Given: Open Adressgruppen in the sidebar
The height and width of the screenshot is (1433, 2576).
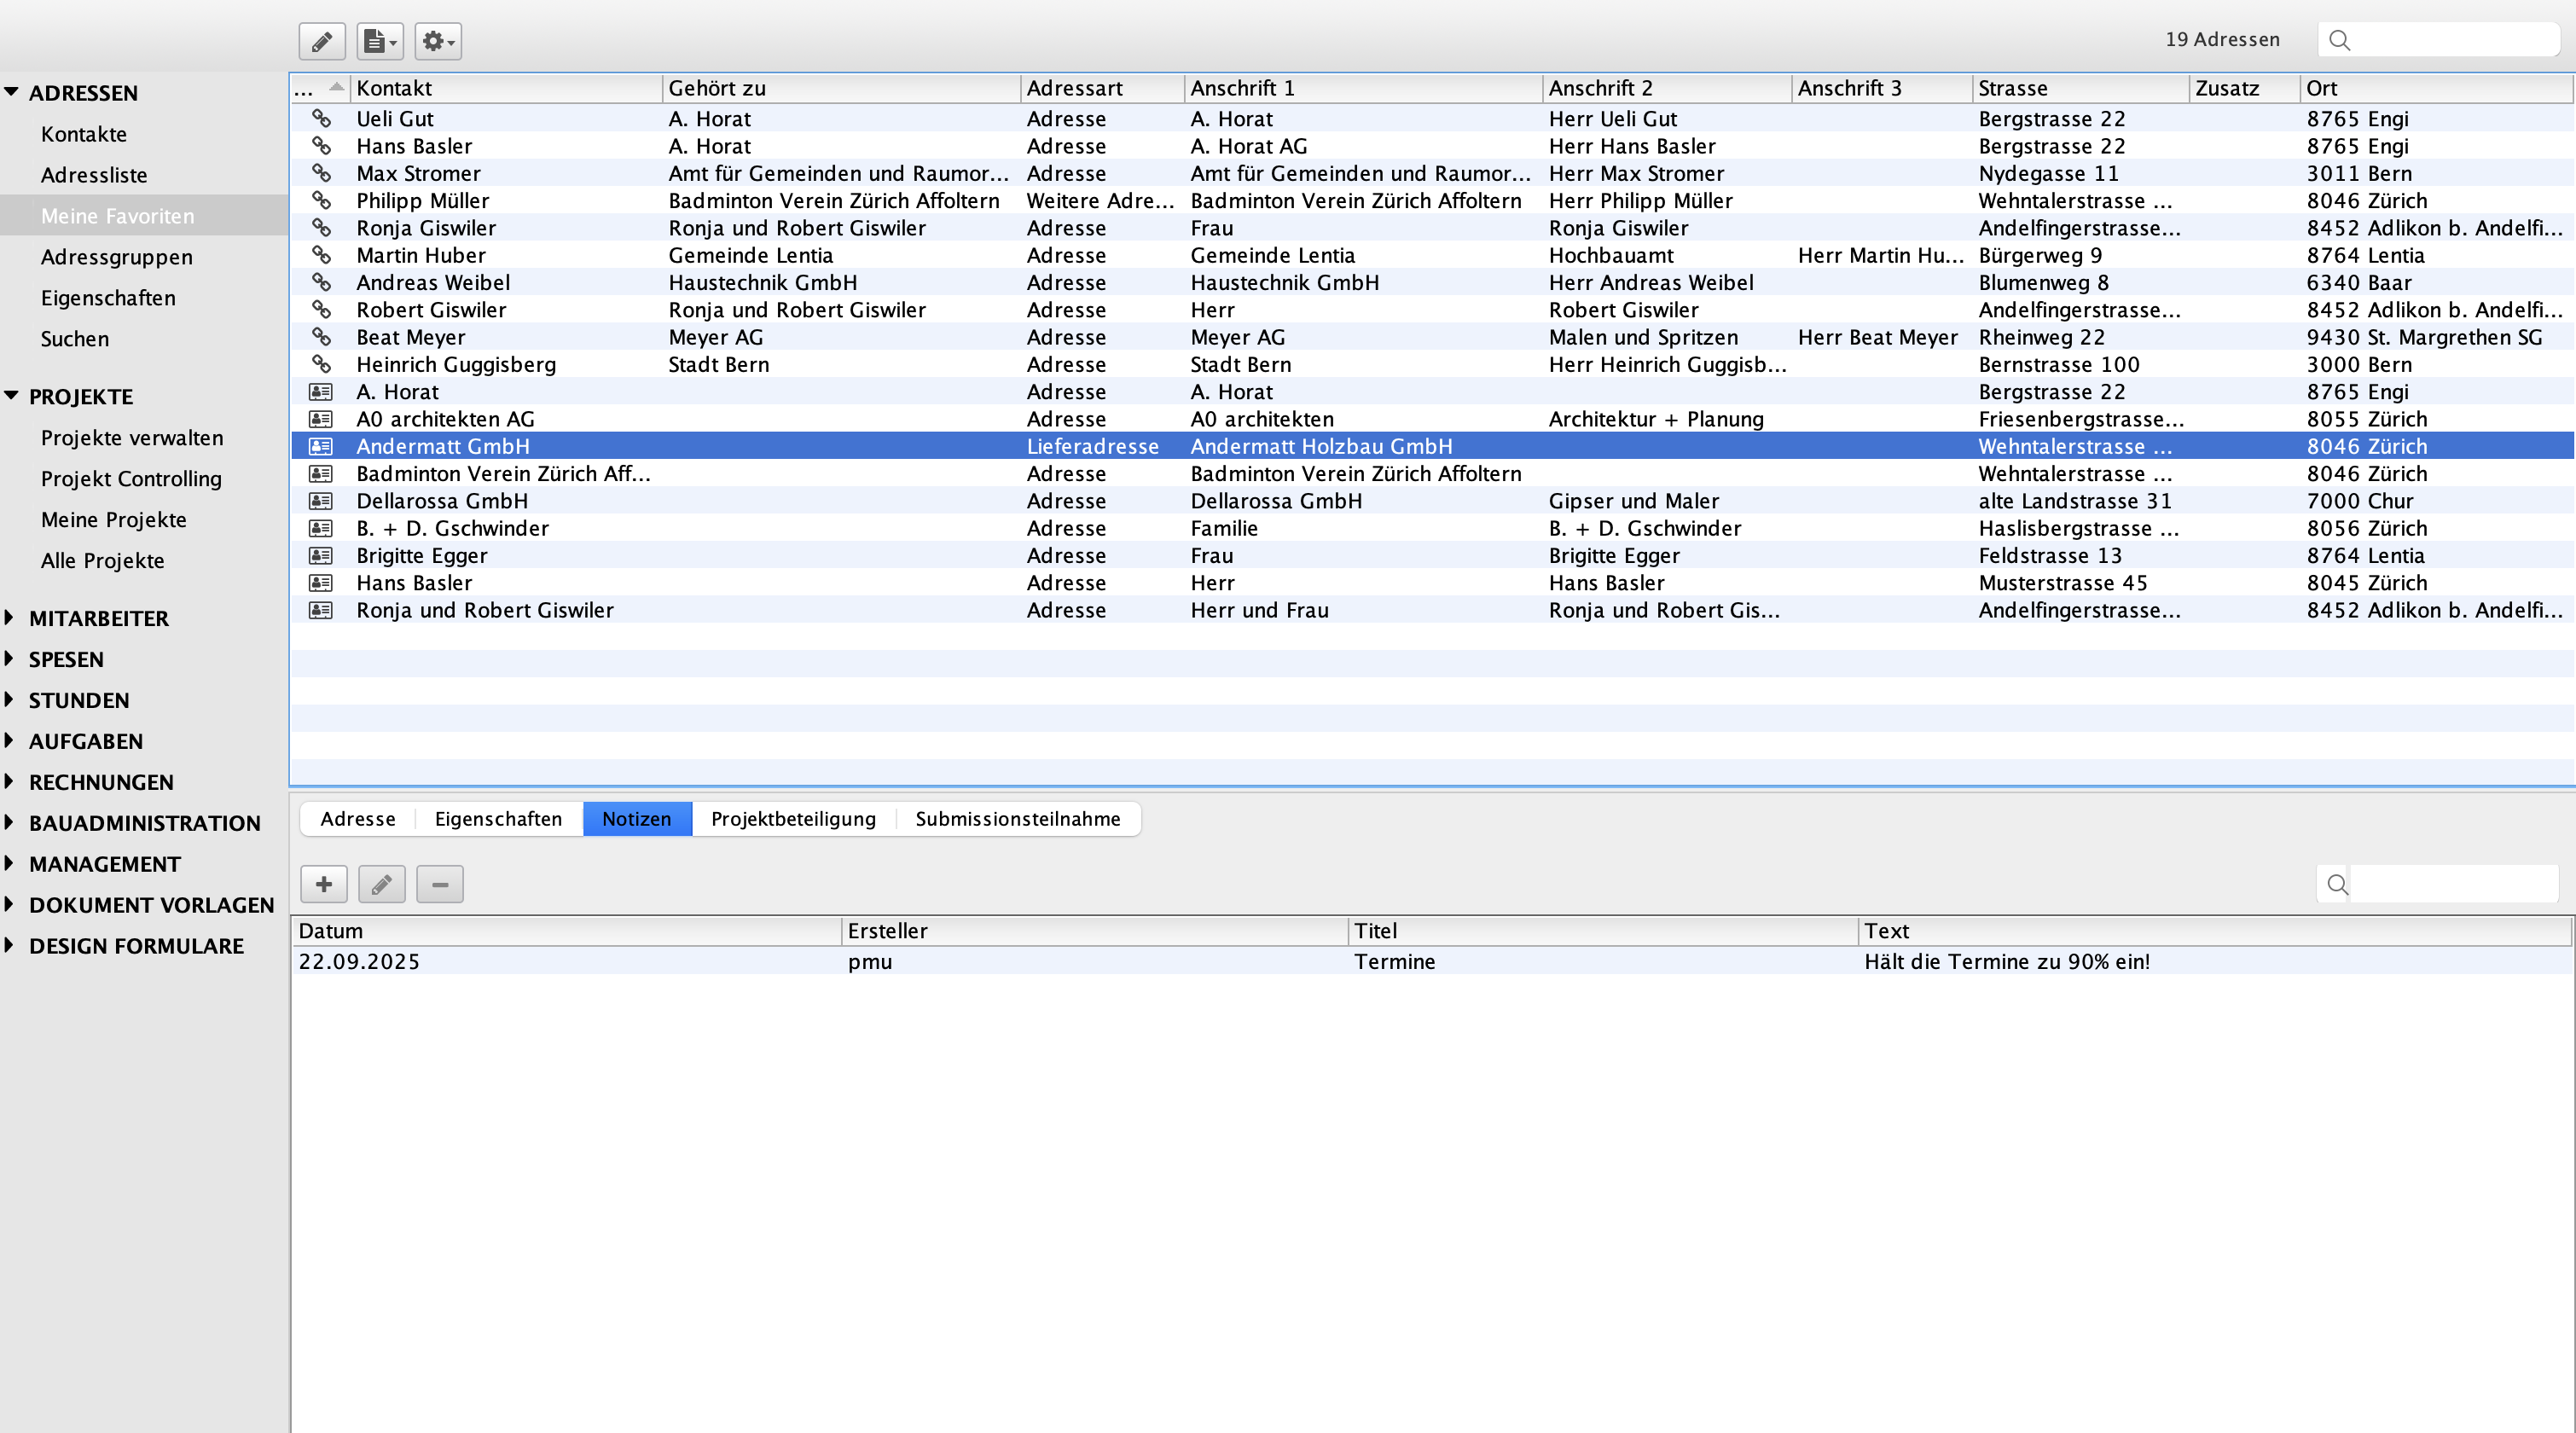Looking at the screenshot, I should [x=116, y=257].
